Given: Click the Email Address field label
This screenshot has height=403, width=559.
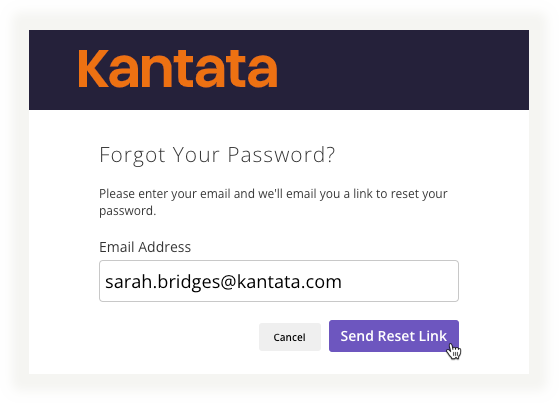Looking at the screenshot, I should coord(145,247).
